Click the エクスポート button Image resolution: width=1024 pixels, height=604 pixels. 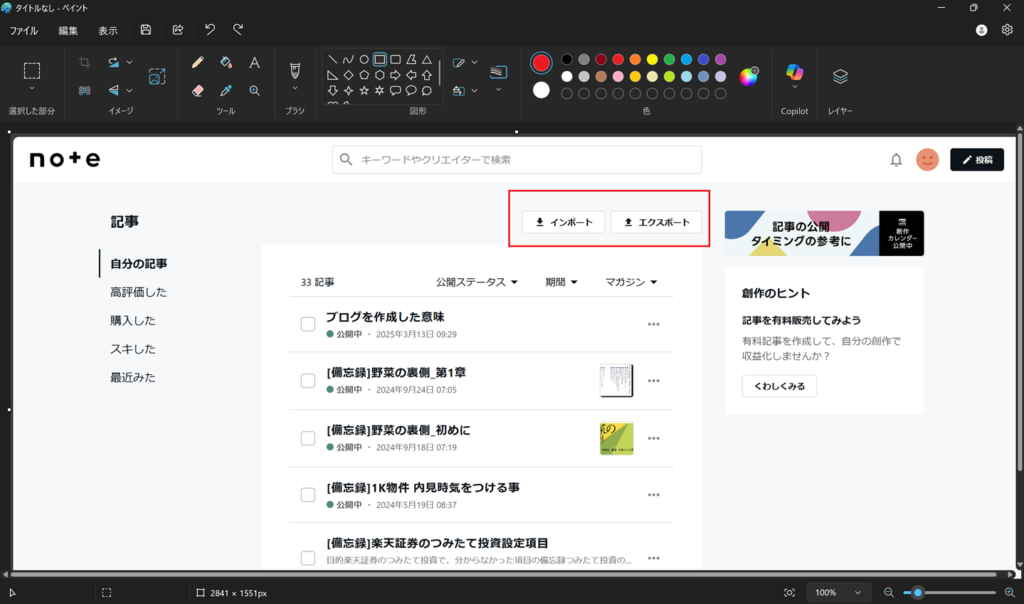656,223
